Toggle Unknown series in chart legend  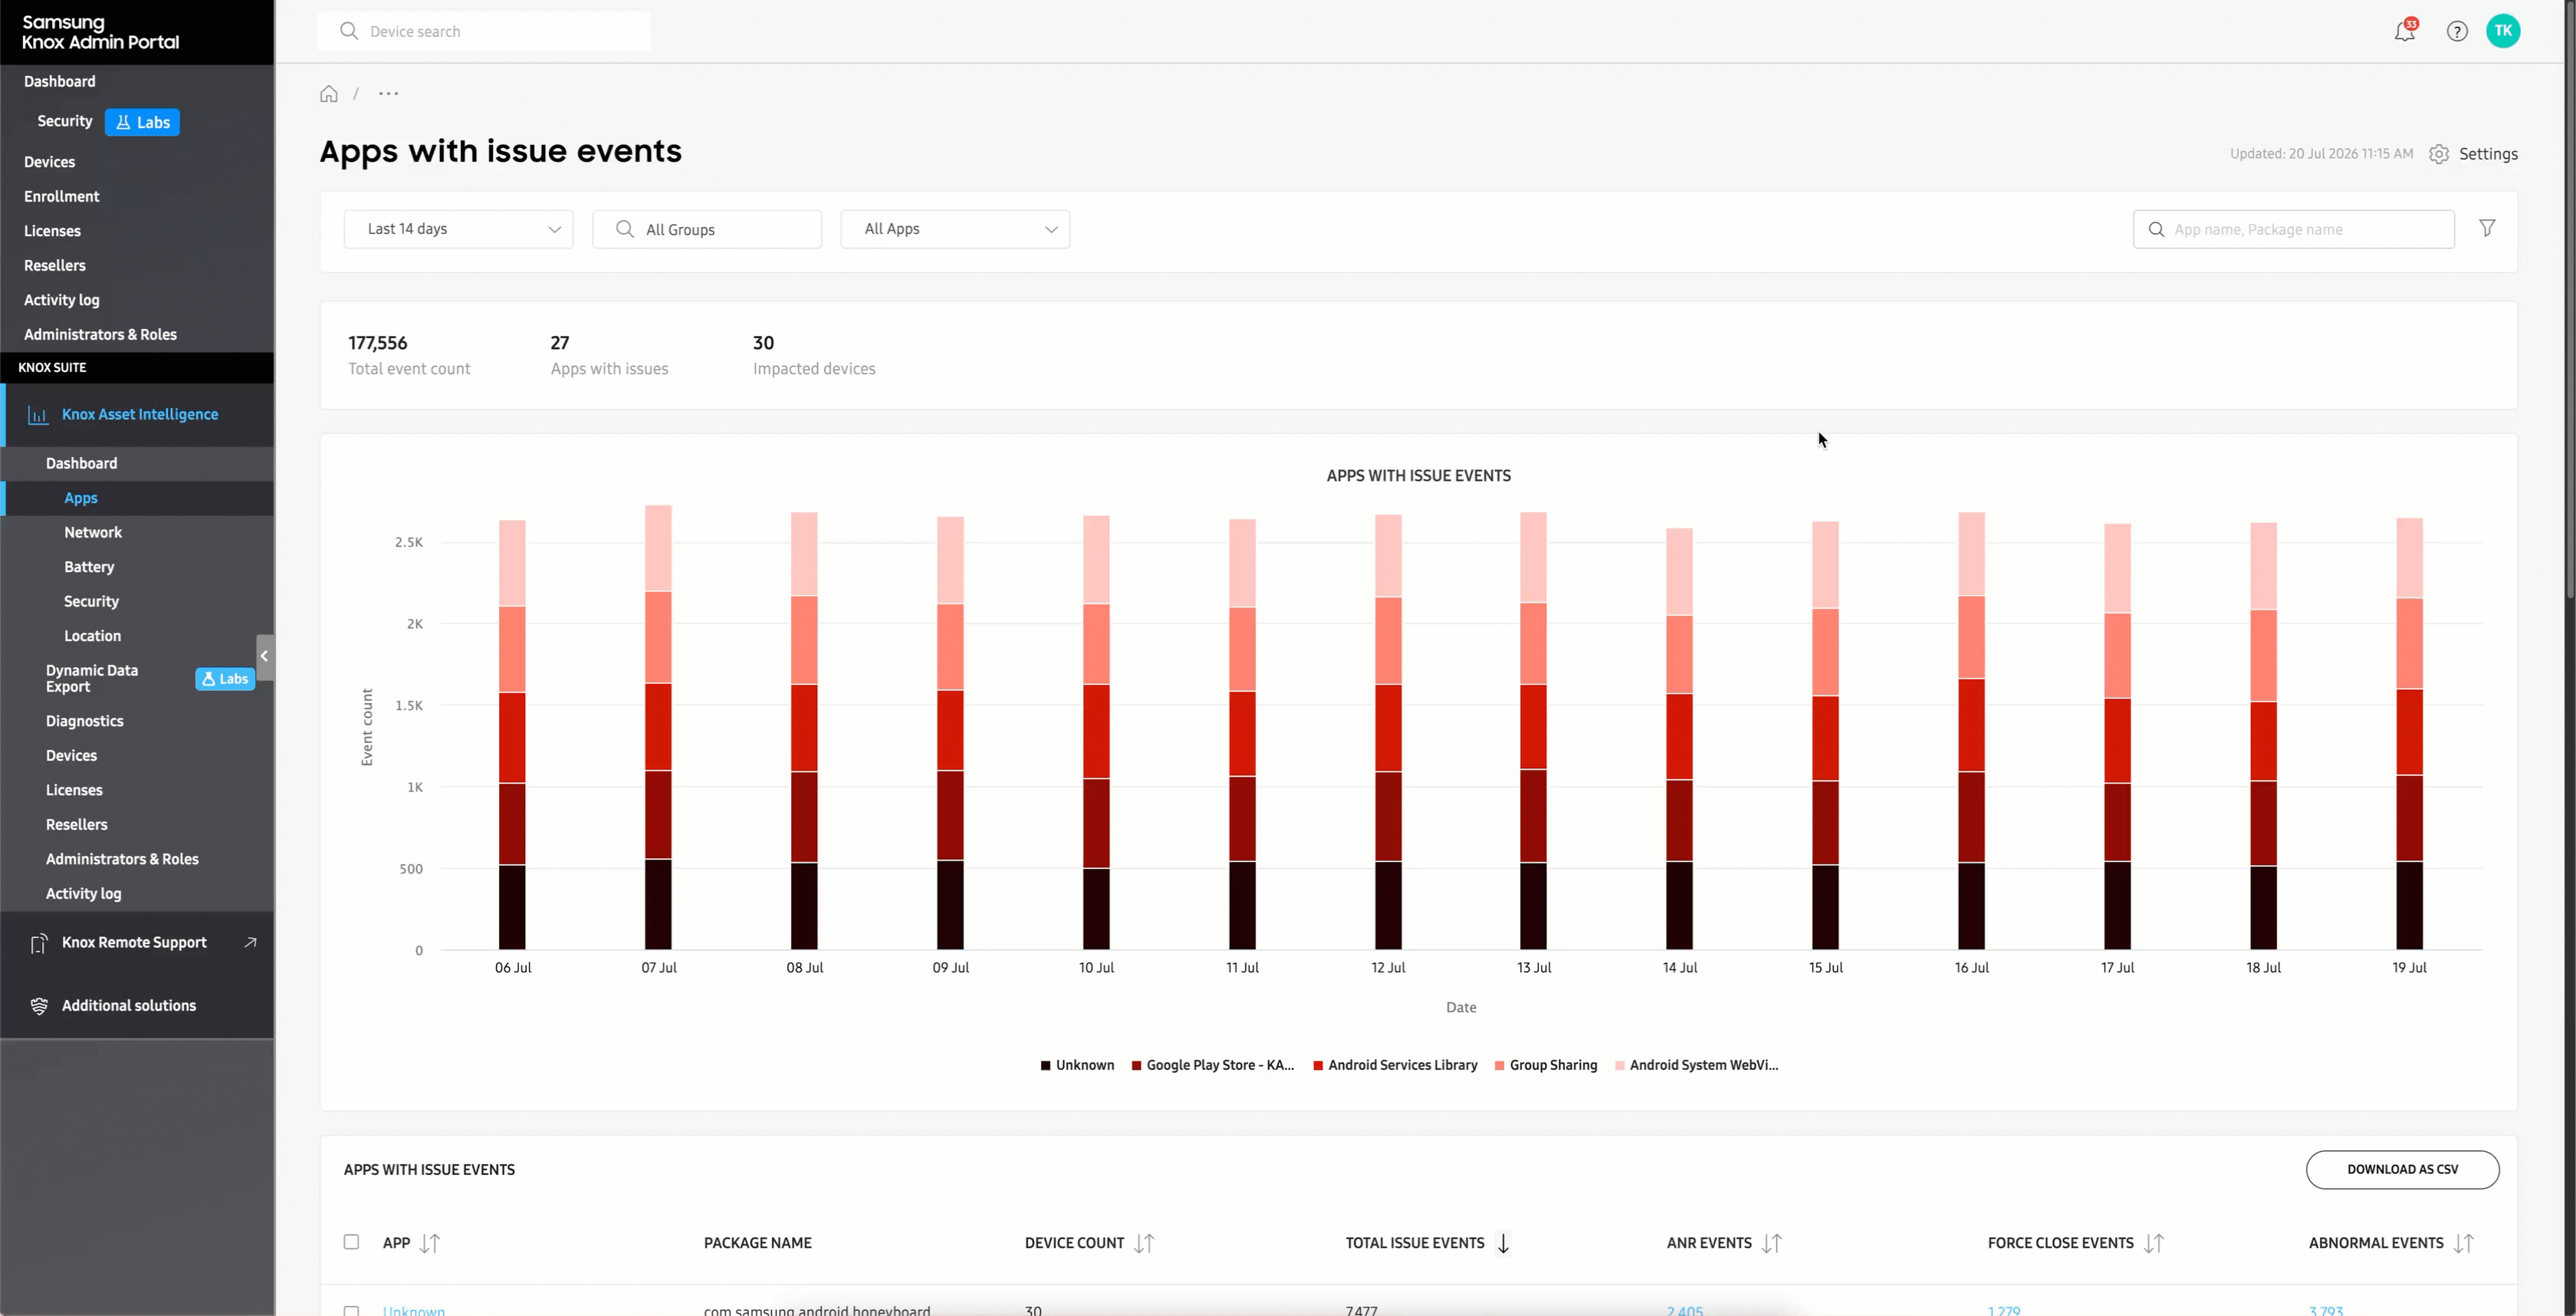tap(1077, 1065)
